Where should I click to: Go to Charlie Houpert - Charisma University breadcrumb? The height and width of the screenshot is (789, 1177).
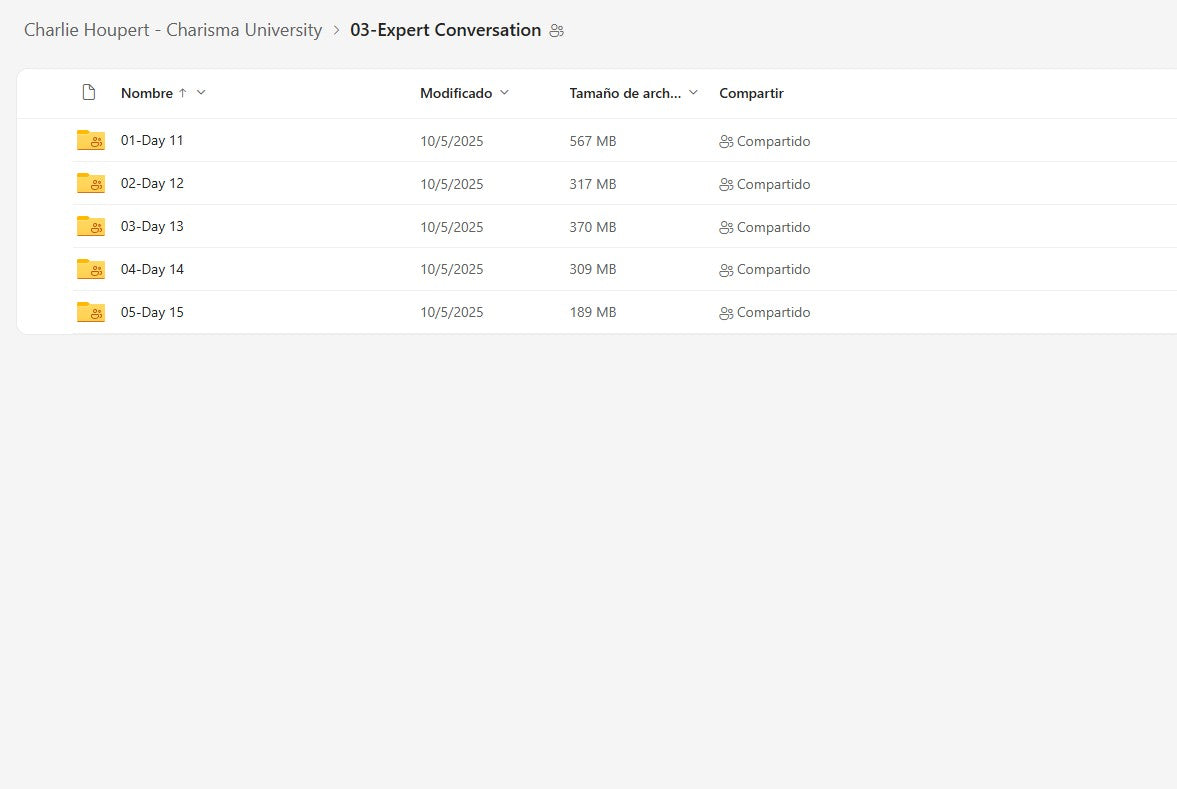[173, 30]
